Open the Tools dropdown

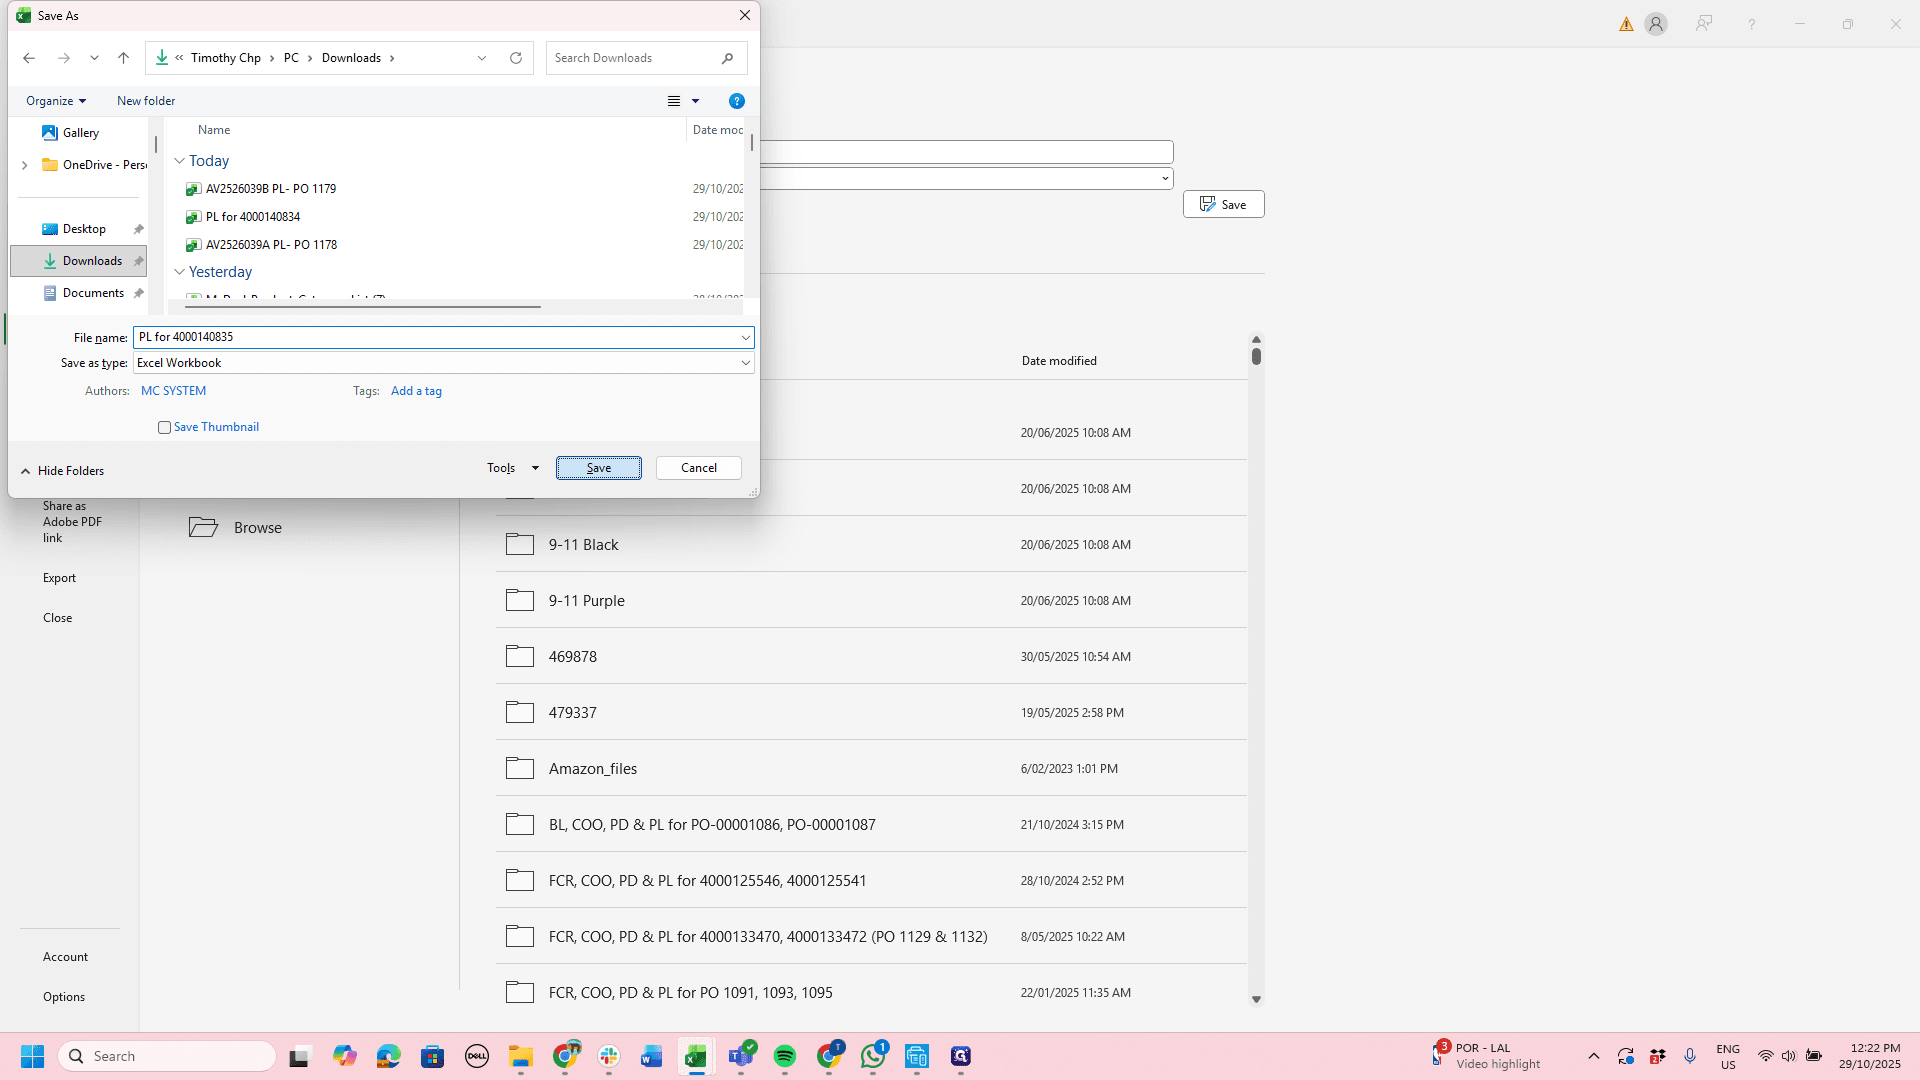(512, 468)
